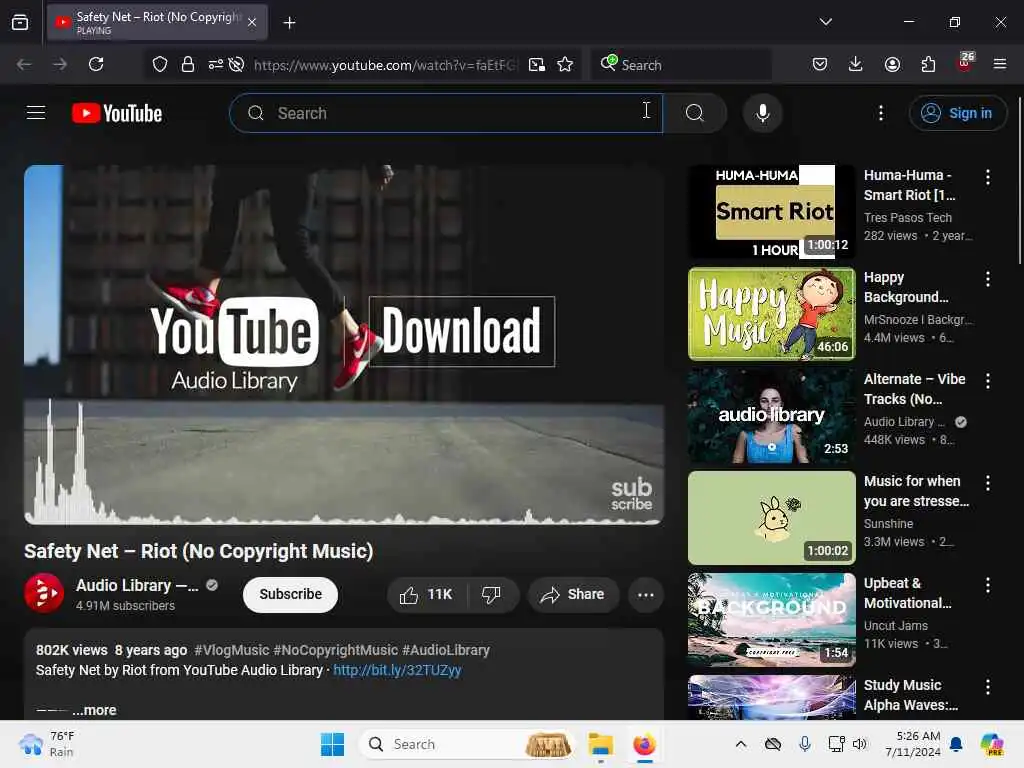Save page to Pocket
The image size is (1024, 768).
[820, 64]
